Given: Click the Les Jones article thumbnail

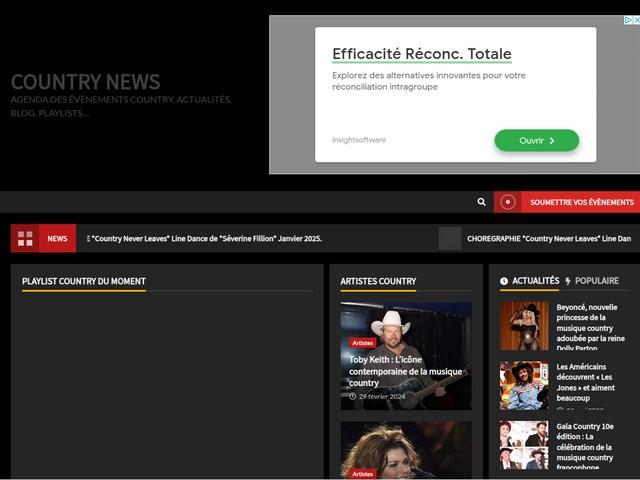Looking at the screenshot, I should pos(524,385).
